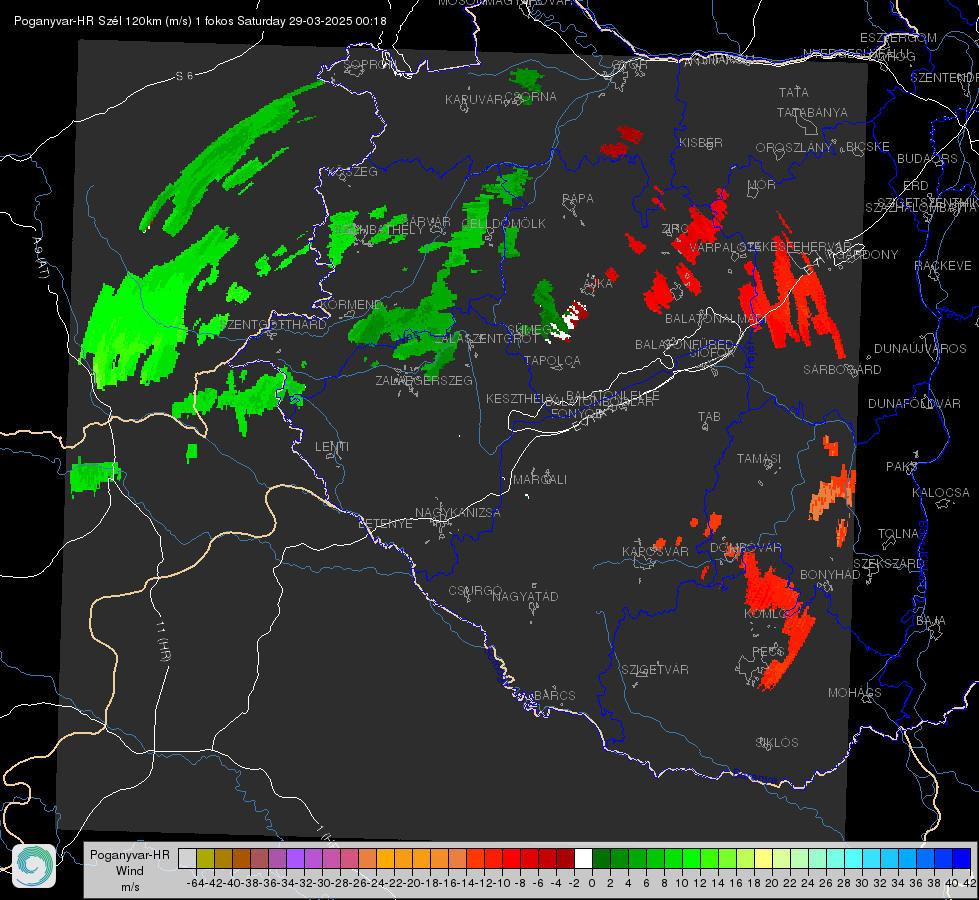Image resolution: width=979 pixels, height=900 pixels.
Task: Click the SOPRON city label
Action: pyautogui.click(x=370, y=64)
